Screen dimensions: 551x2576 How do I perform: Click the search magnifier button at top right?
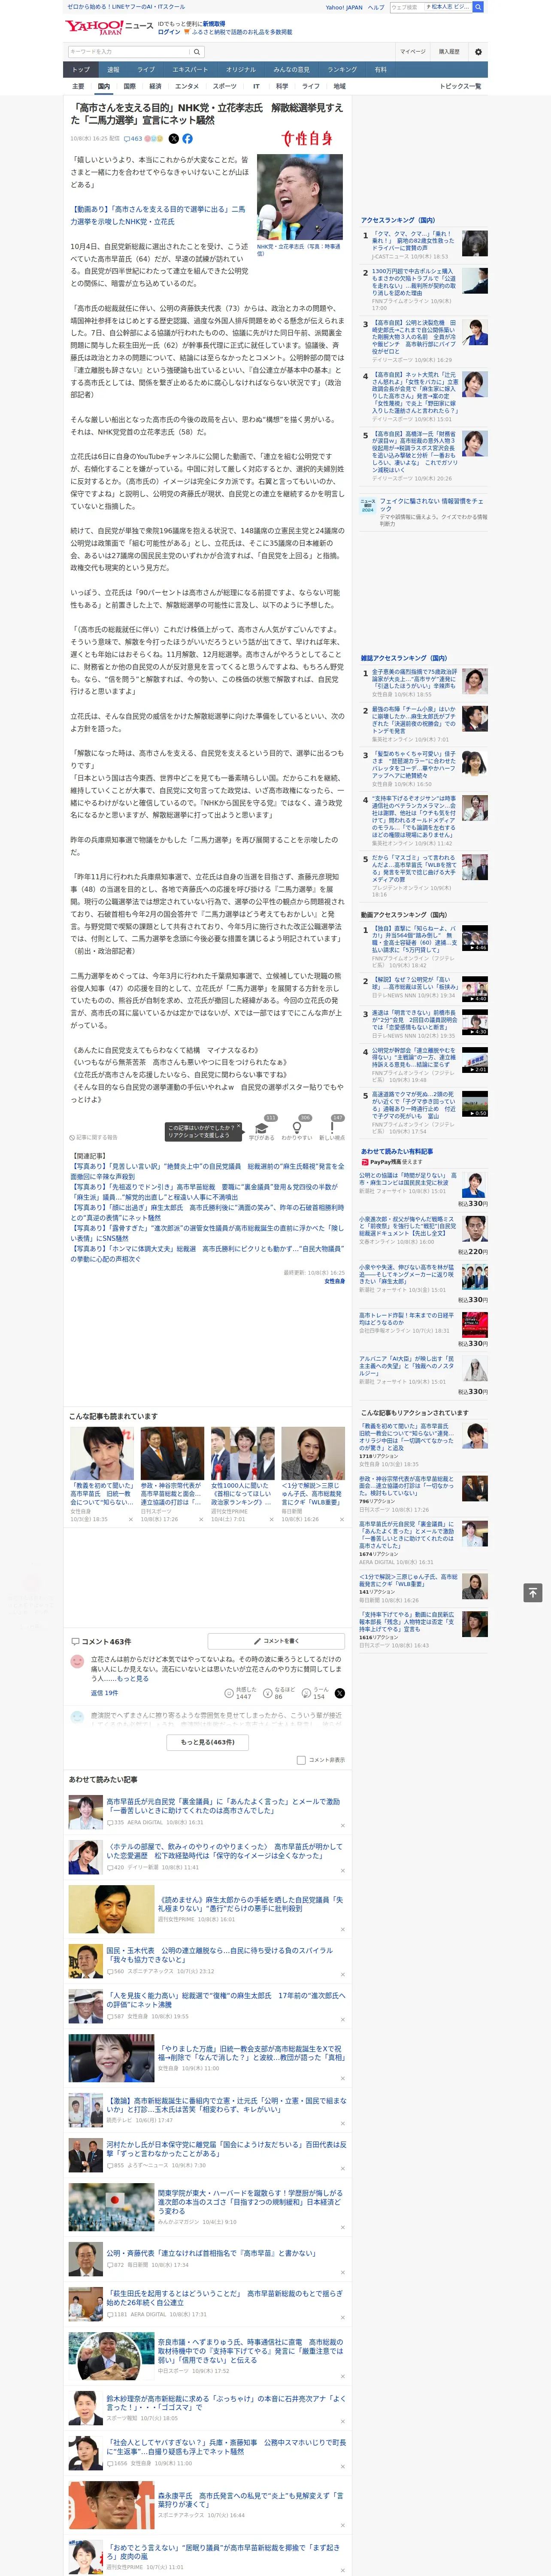[478, 7]
